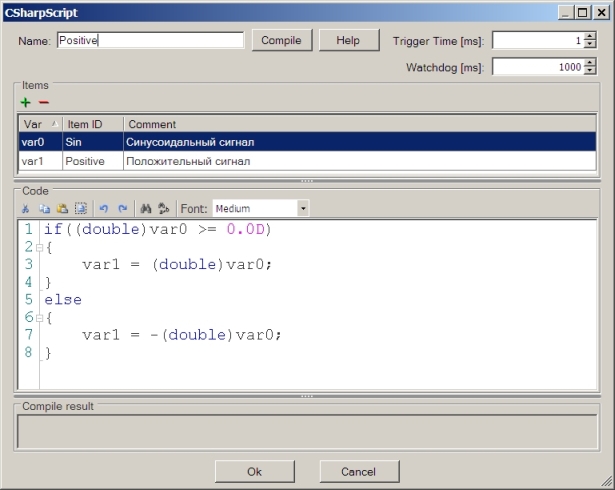
Task: Open Help for the script editor
Action: point(349,40)
